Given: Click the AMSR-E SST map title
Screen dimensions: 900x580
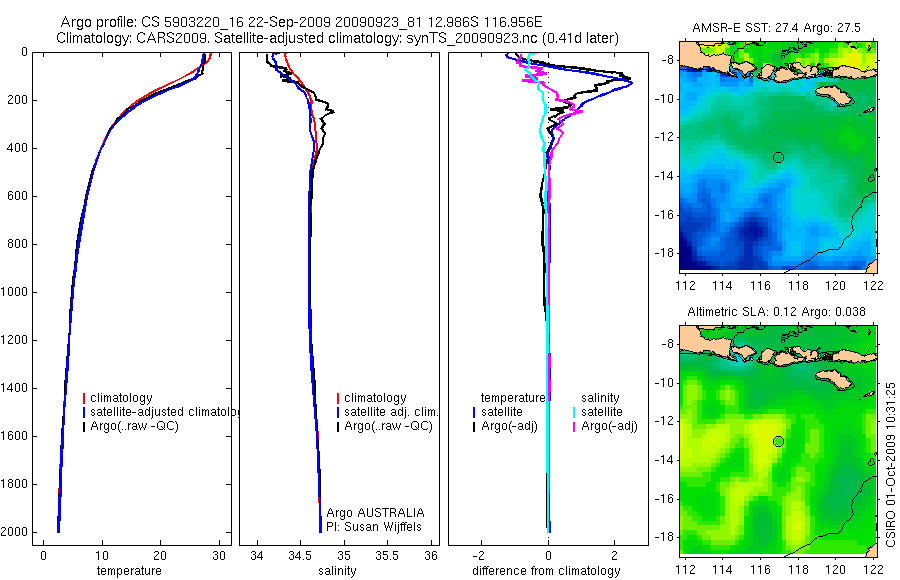Looking at the screenshot, I should click(x=776, y=28).
